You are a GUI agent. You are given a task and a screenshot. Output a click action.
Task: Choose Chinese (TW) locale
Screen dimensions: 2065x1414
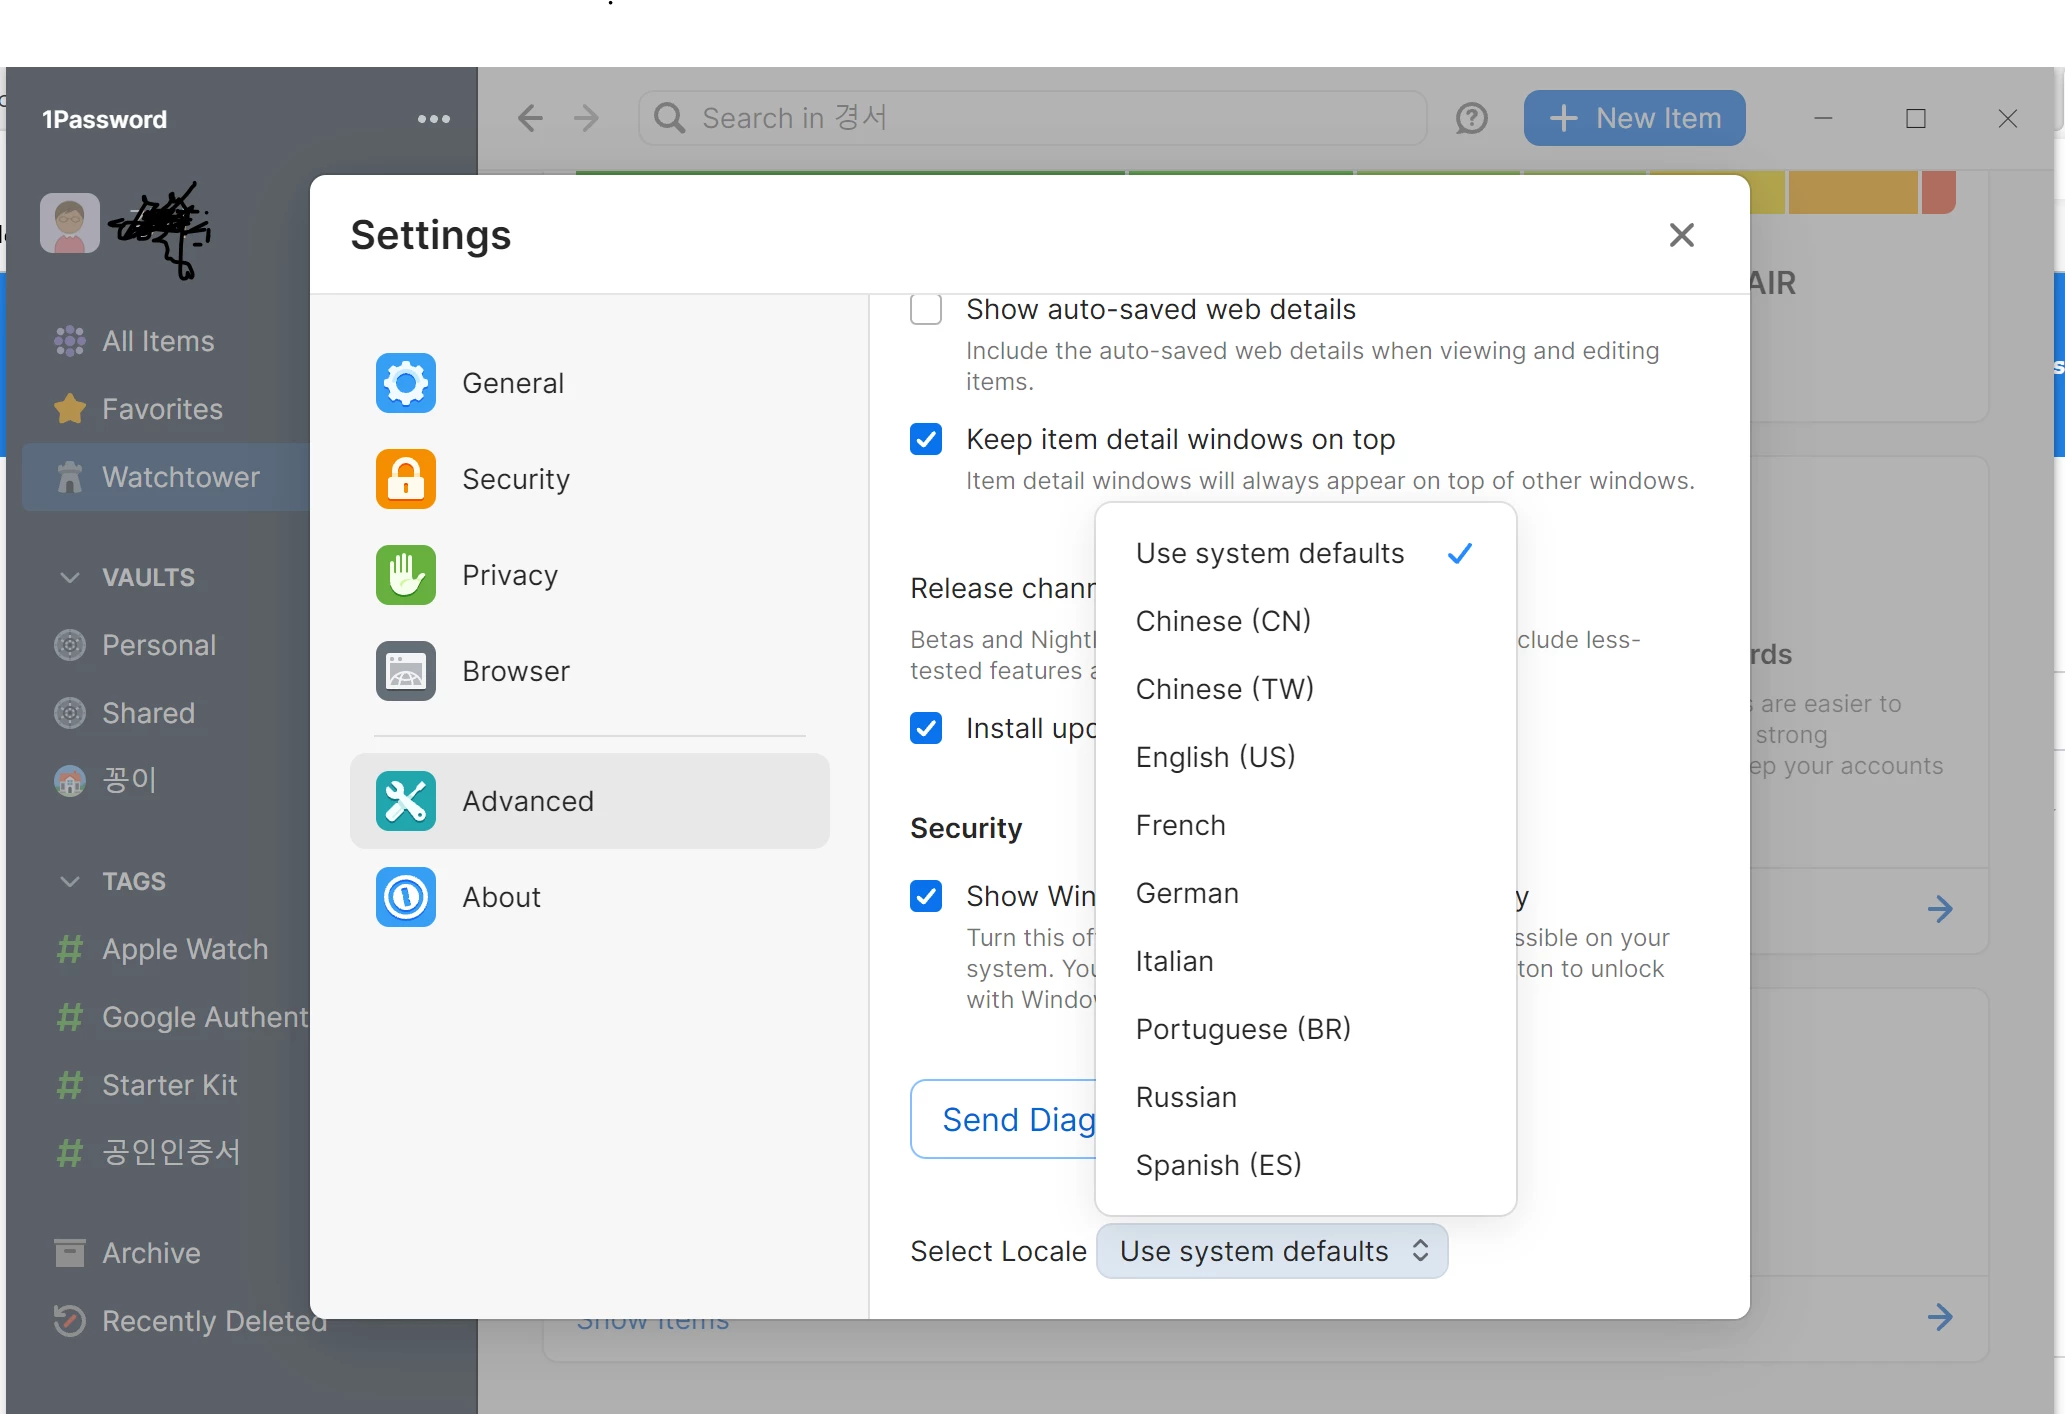tap(1306, 689)
